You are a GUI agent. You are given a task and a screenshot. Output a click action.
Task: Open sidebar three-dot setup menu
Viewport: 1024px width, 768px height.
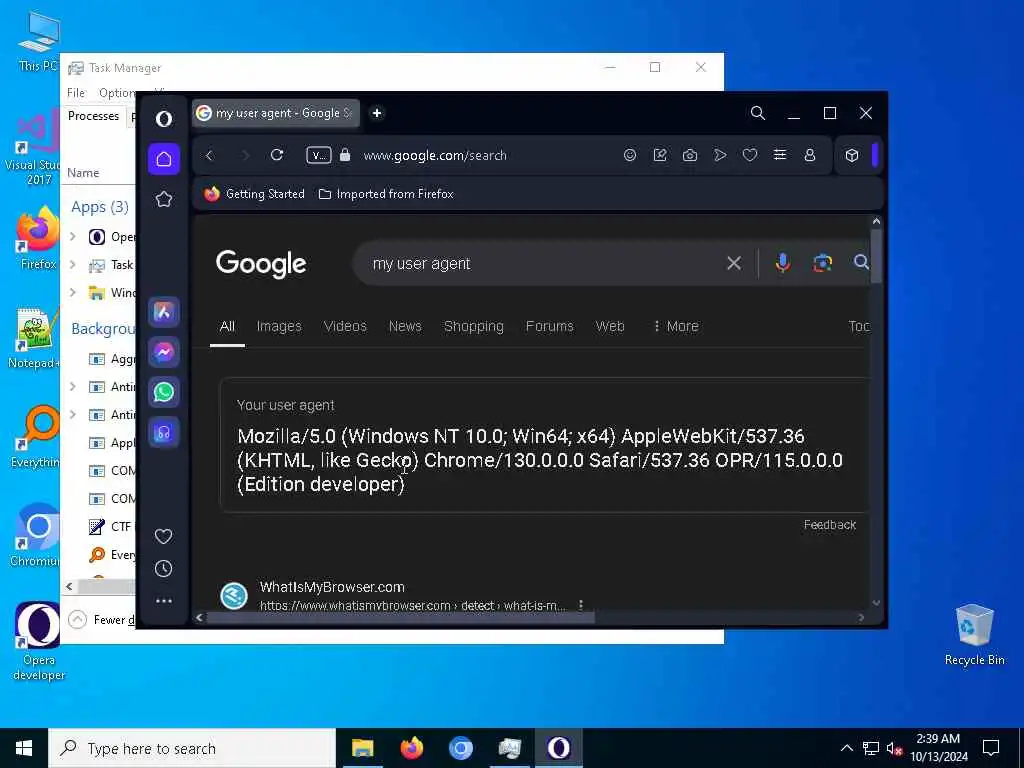pyautogui.click(x=164, y=600)
